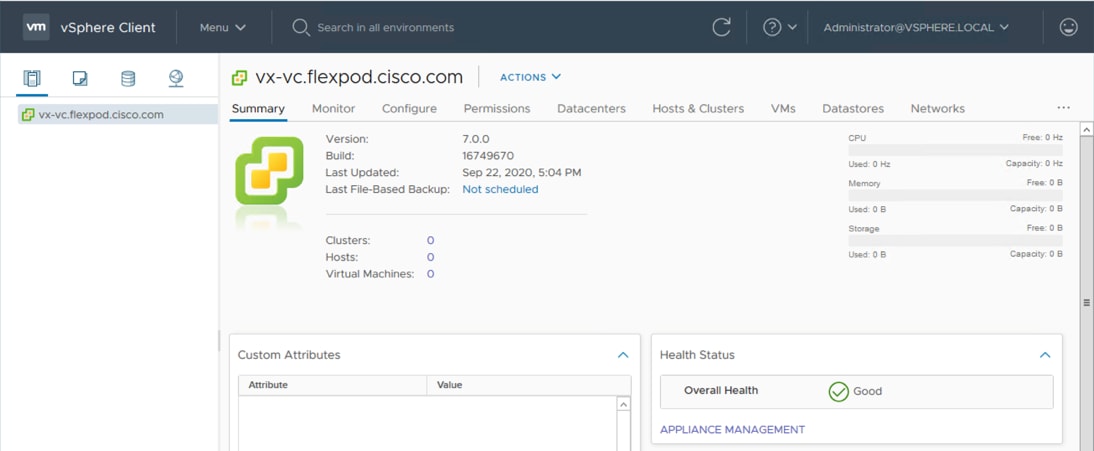
Task: Select the Summary tab
Action: tap(258, 109)
